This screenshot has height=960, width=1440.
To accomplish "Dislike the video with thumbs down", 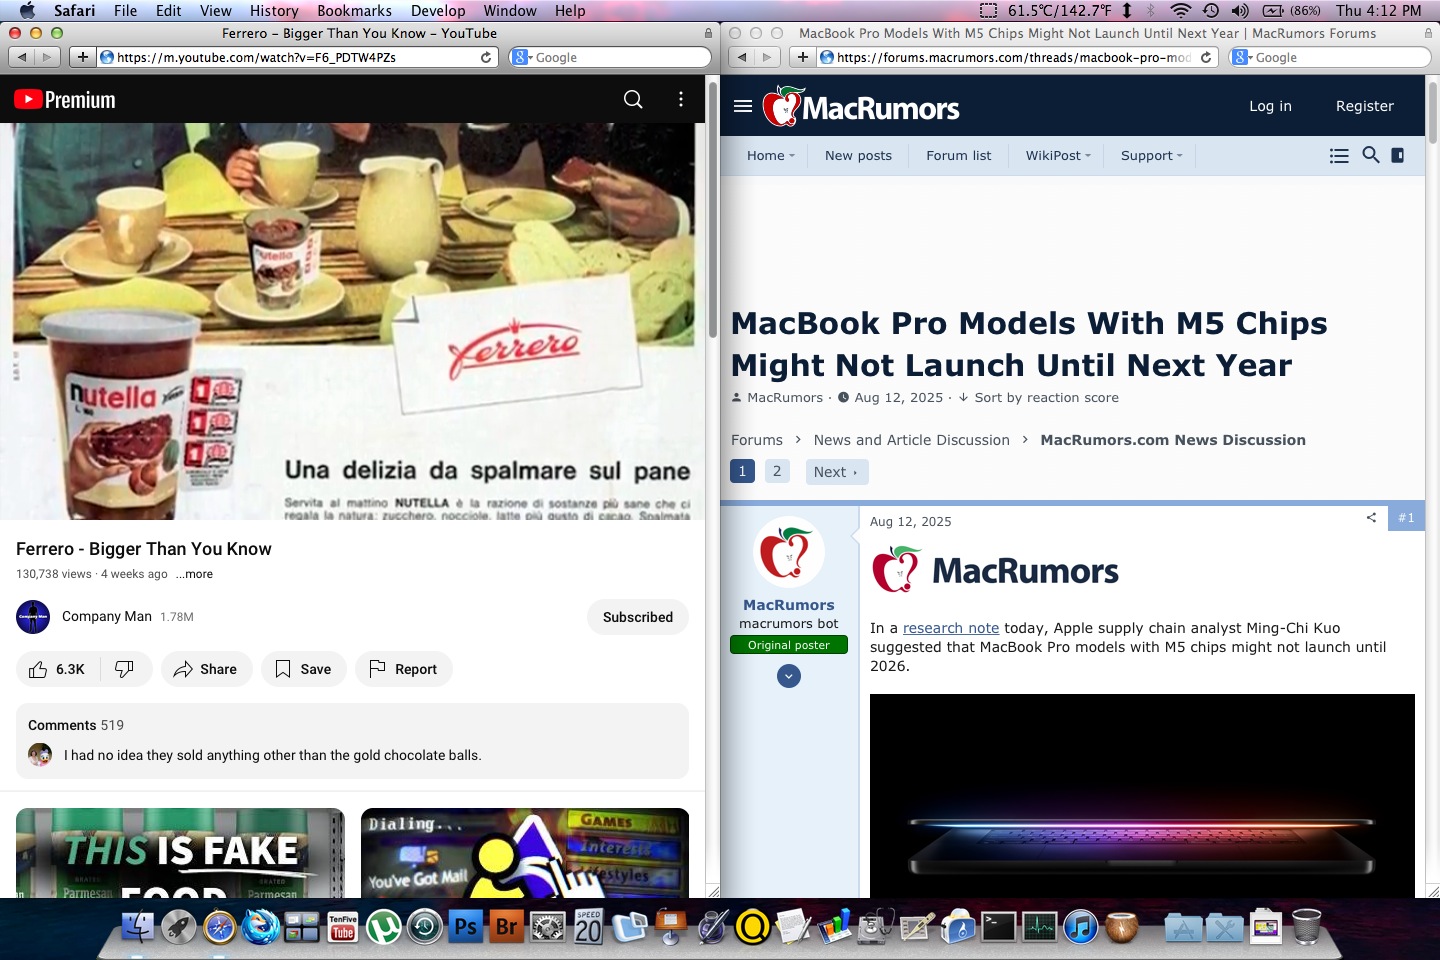I will (x=125, y=669).
